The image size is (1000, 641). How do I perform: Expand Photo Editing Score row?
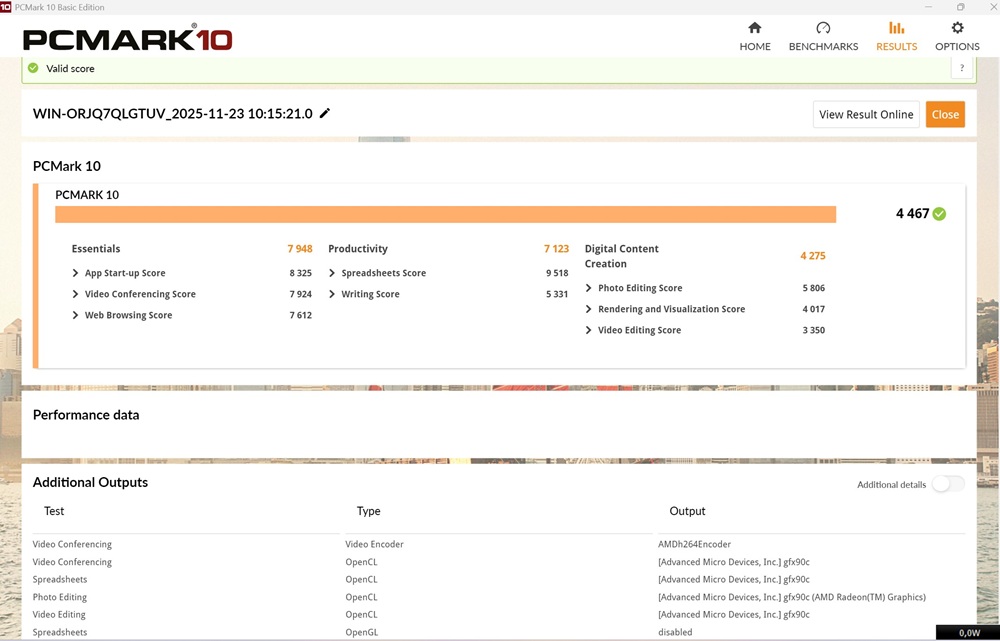(x=589, y=288)
